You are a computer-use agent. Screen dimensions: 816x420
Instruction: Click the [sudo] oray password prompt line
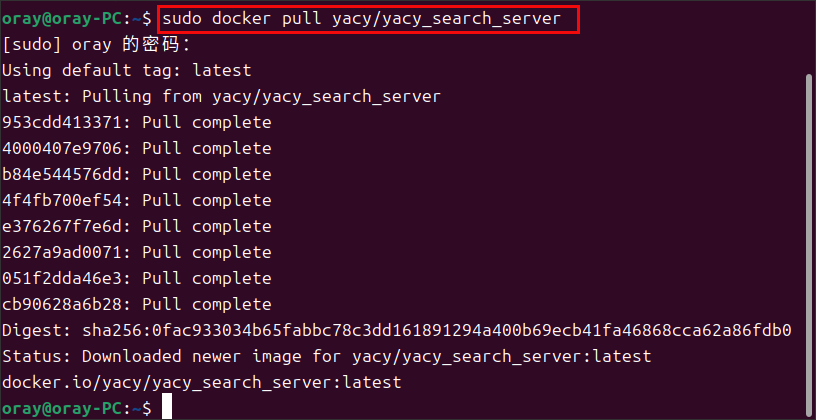coord(96,45)
